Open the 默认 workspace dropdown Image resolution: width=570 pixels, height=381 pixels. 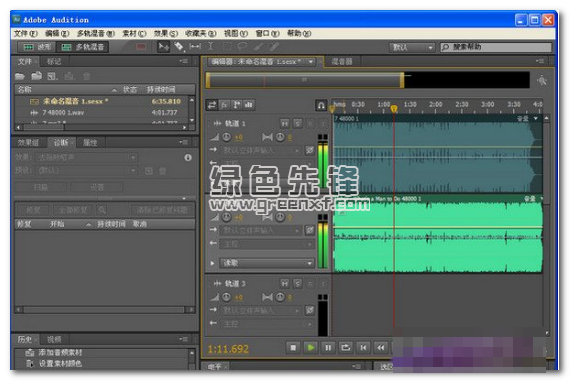pyautogui.click(x=412, y=47)
